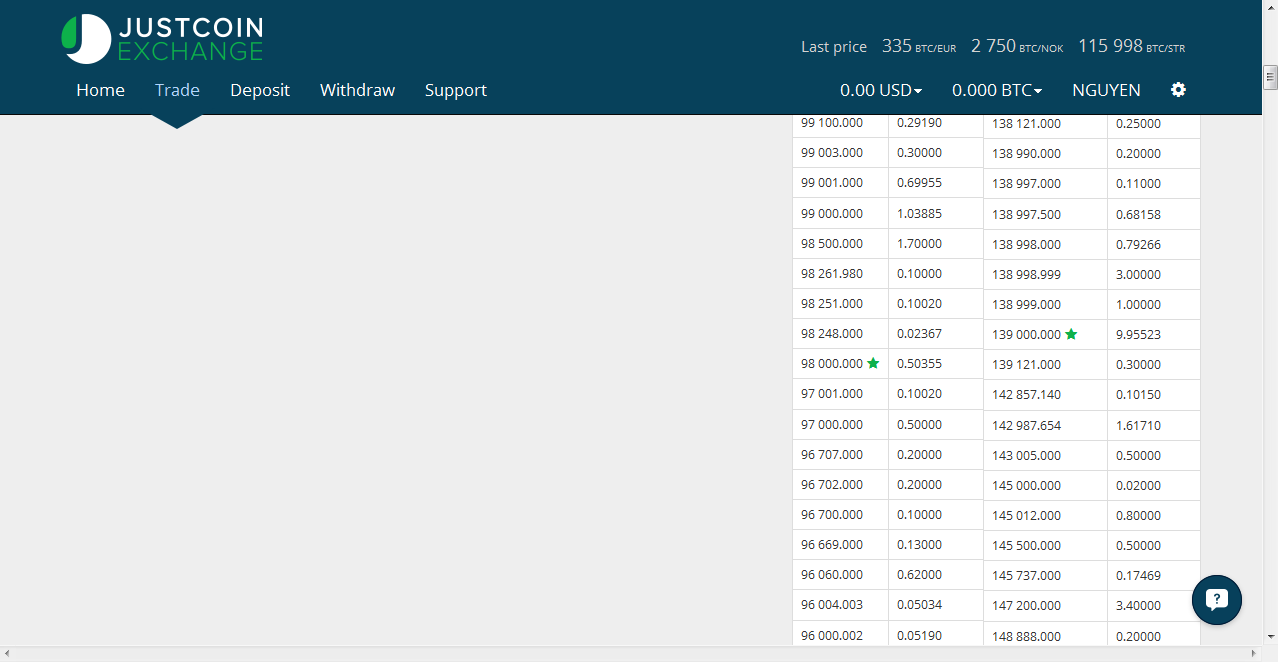This screenshot has height=662, width=1278.
Task: Open the help chat bubble
Action: 1217,600
